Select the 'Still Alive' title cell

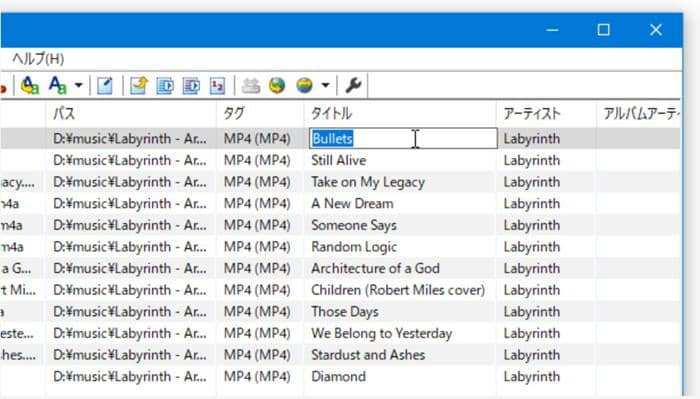[338, 160]
